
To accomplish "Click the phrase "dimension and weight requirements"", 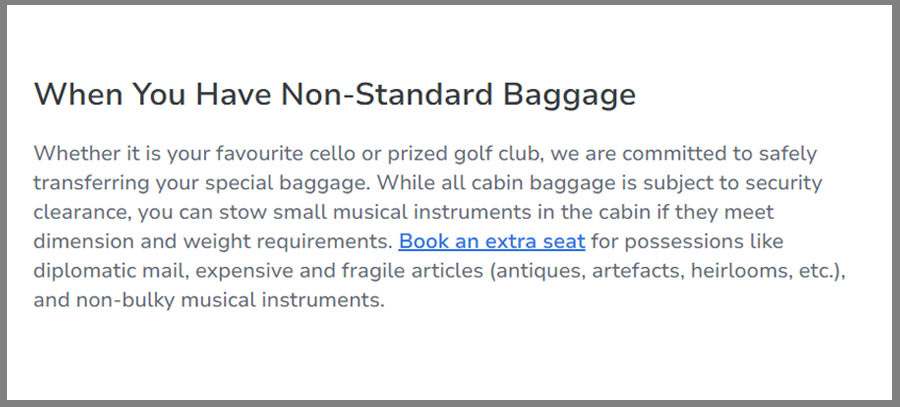I will pos(212,241).
